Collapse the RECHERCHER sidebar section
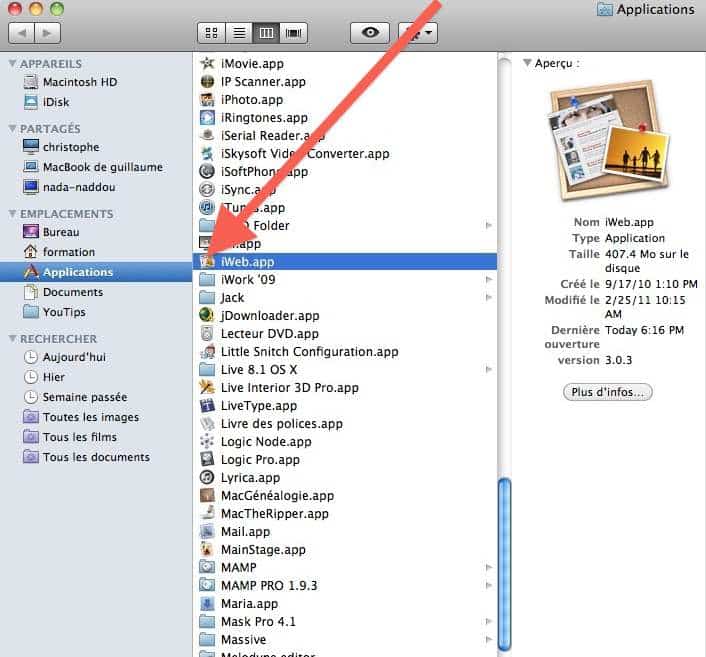The width and height of the screenshot is (706, 657). (x=13, y=338)
